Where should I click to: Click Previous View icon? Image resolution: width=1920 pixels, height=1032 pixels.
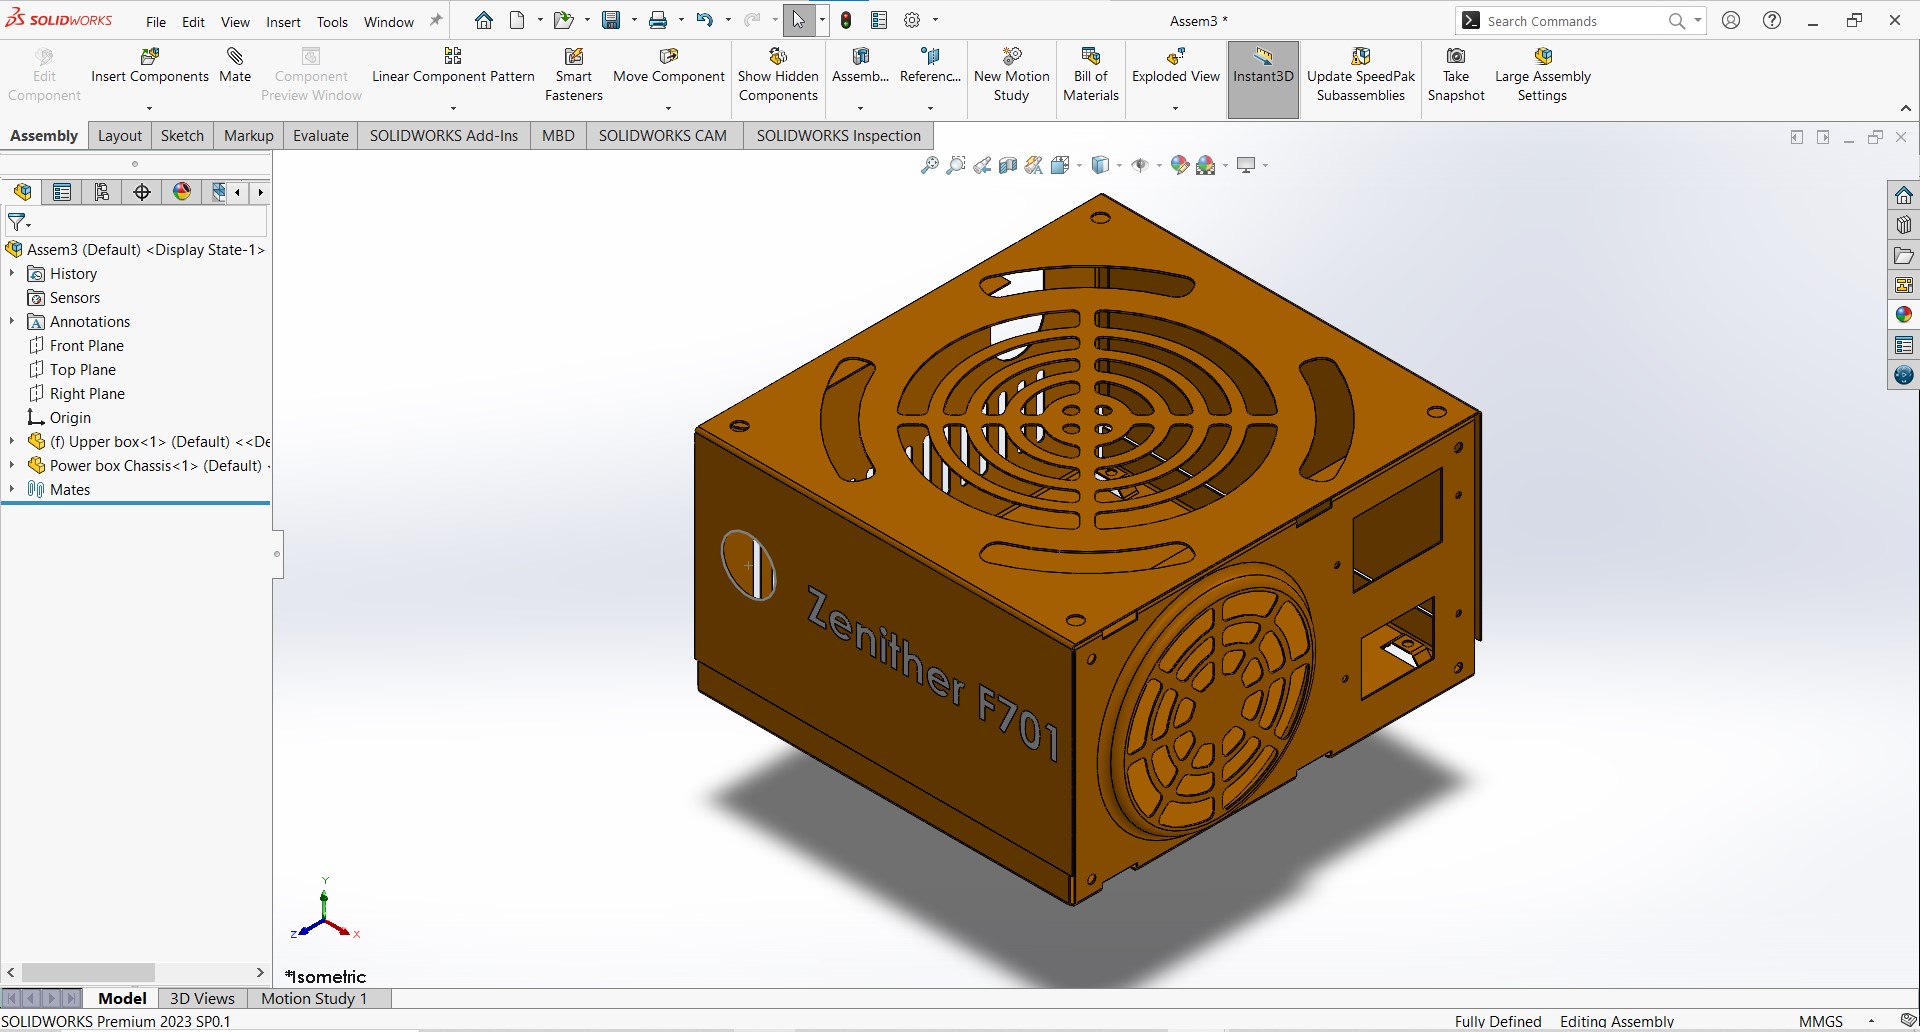(x=982, y=165)
